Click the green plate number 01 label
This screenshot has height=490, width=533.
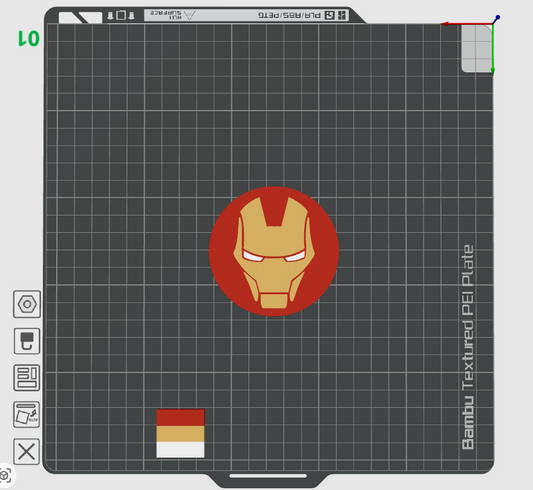29,38
